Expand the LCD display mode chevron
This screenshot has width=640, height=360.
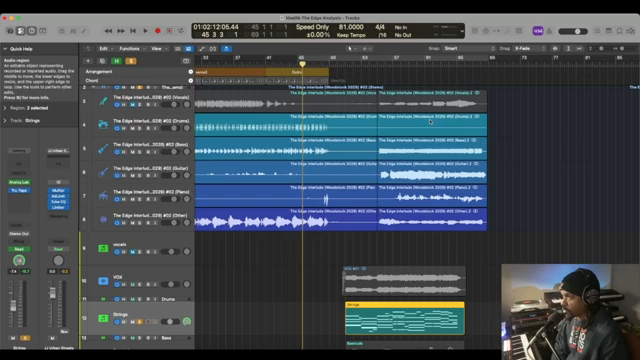(462, 31)
